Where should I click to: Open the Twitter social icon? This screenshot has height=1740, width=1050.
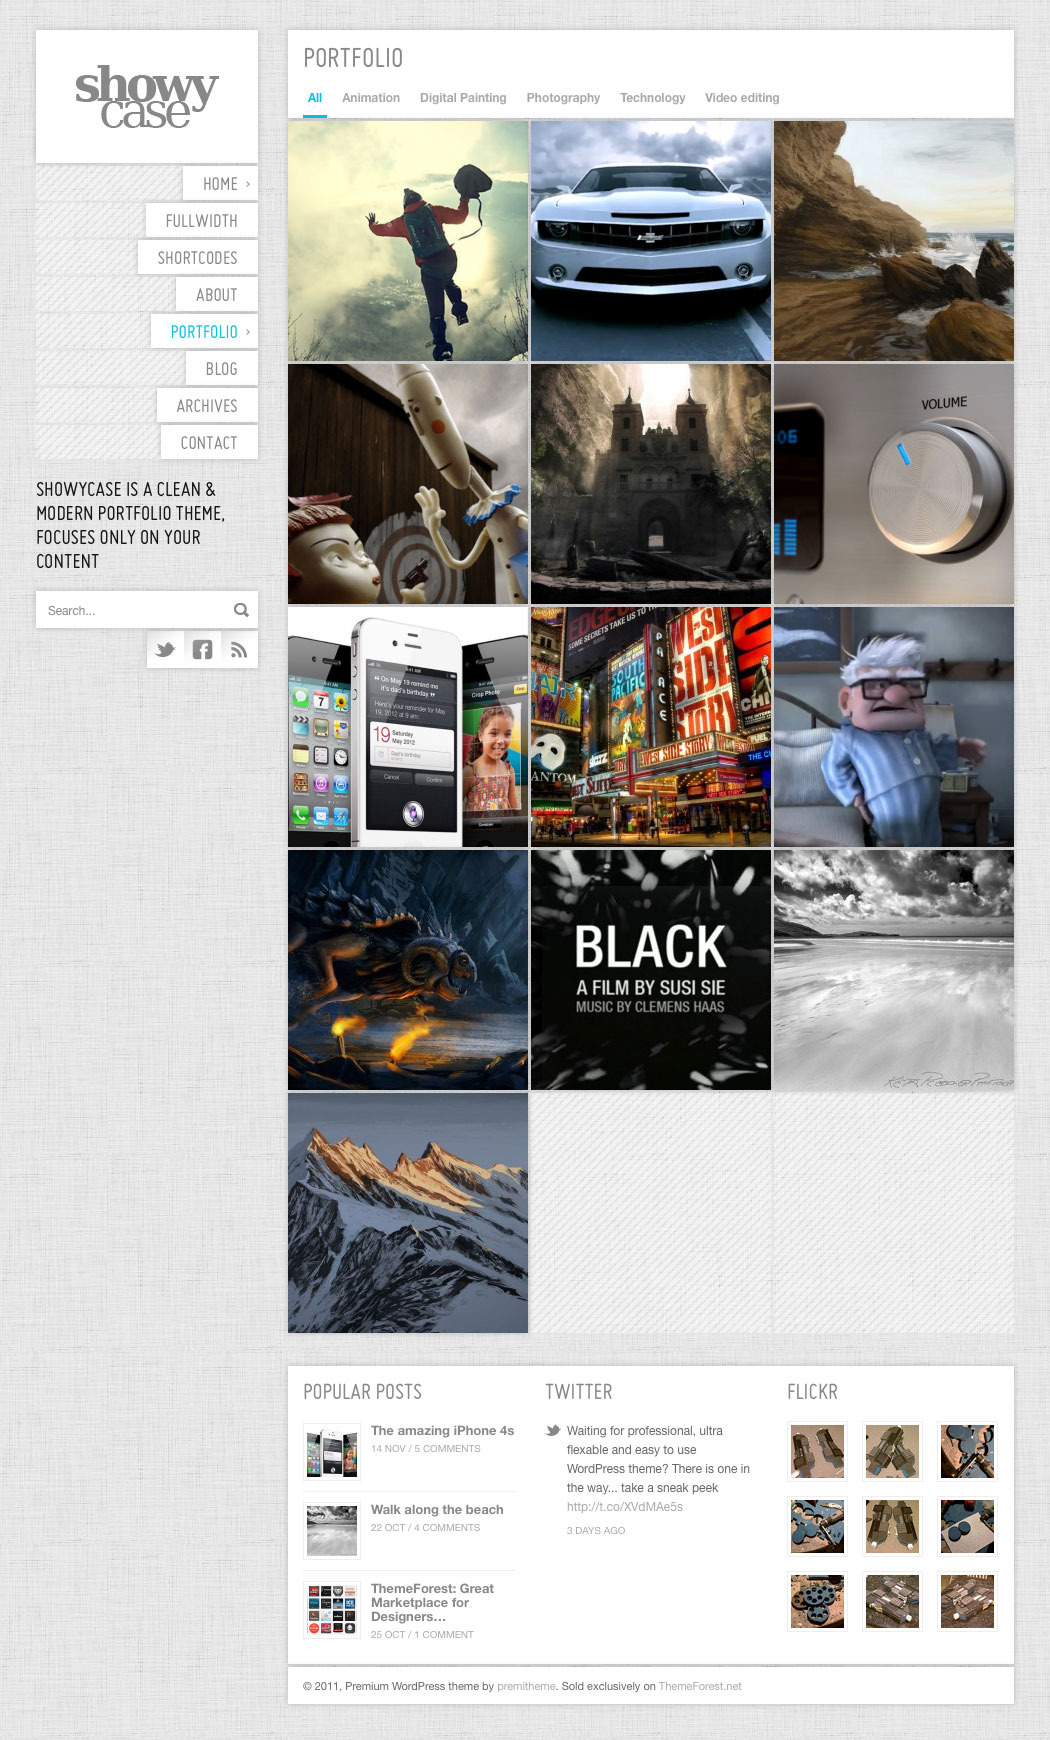pos(166,650)
